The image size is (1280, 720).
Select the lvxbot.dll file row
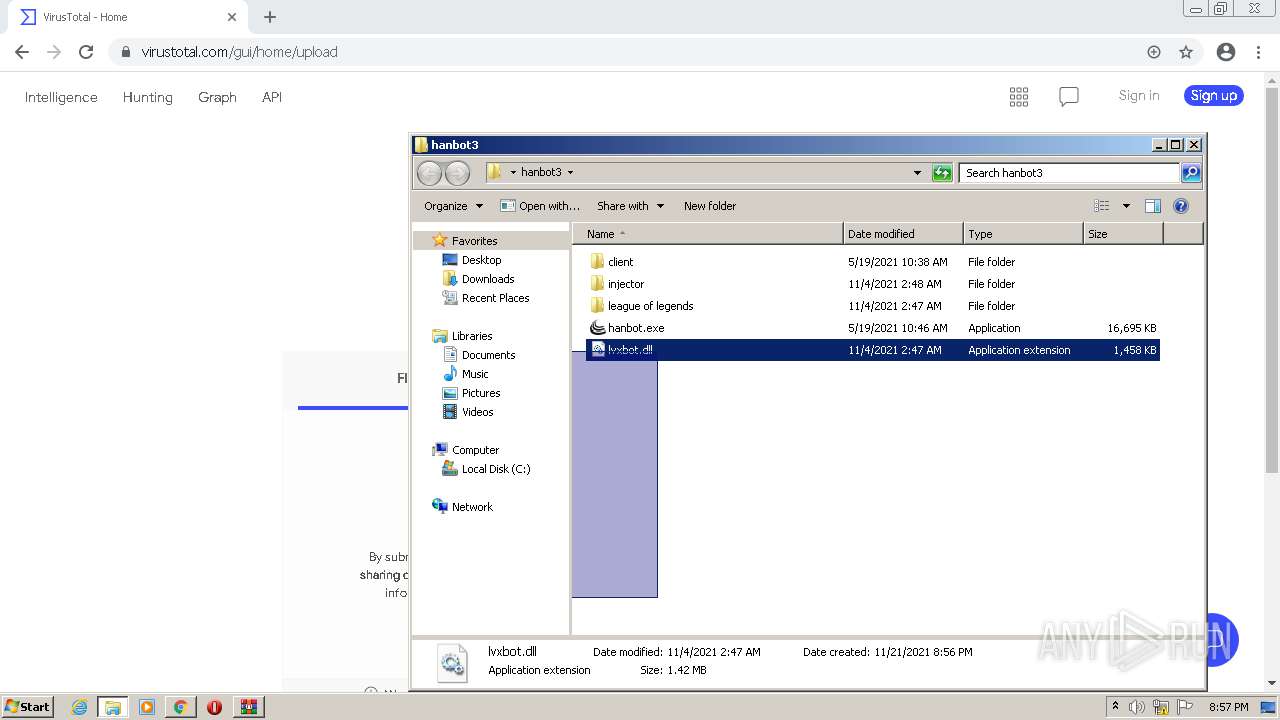(873, 350)
